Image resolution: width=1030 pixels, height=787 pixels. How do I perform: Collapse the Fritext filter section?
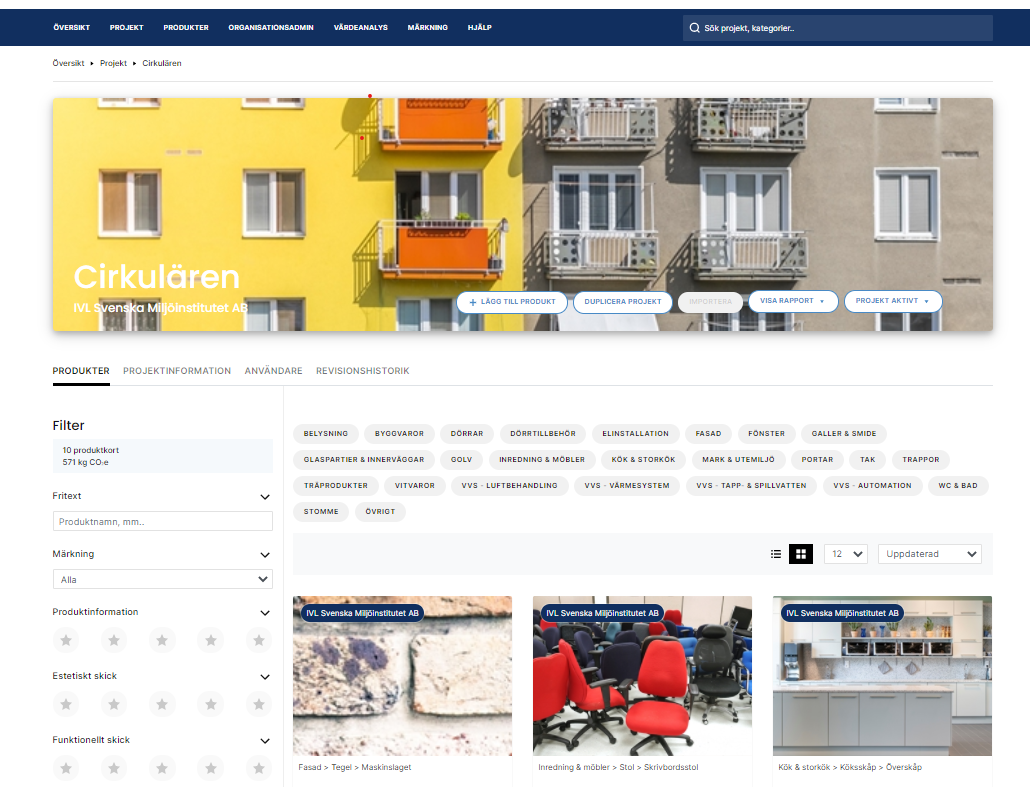coord(265,497)
